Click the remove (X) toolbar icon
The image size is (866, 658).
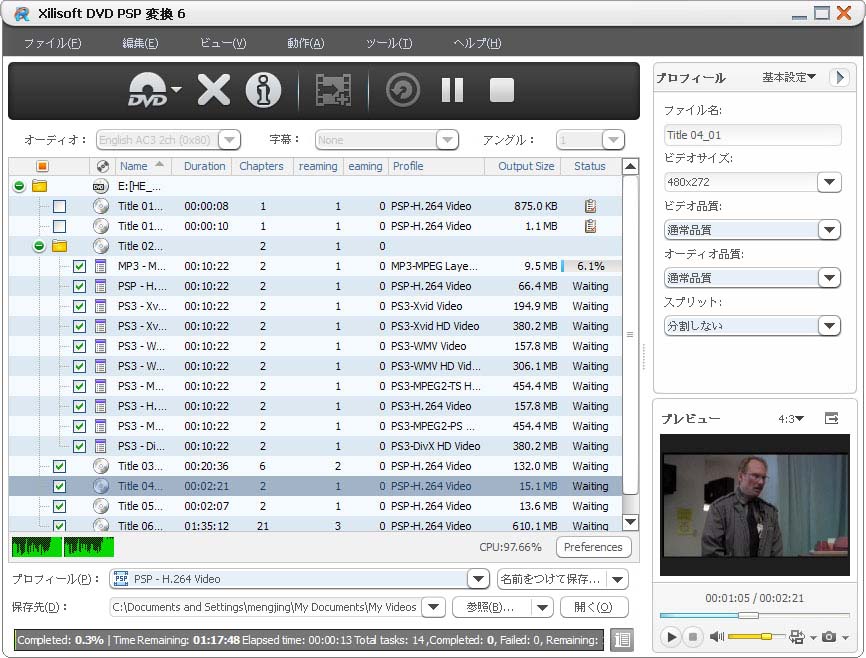213,91
